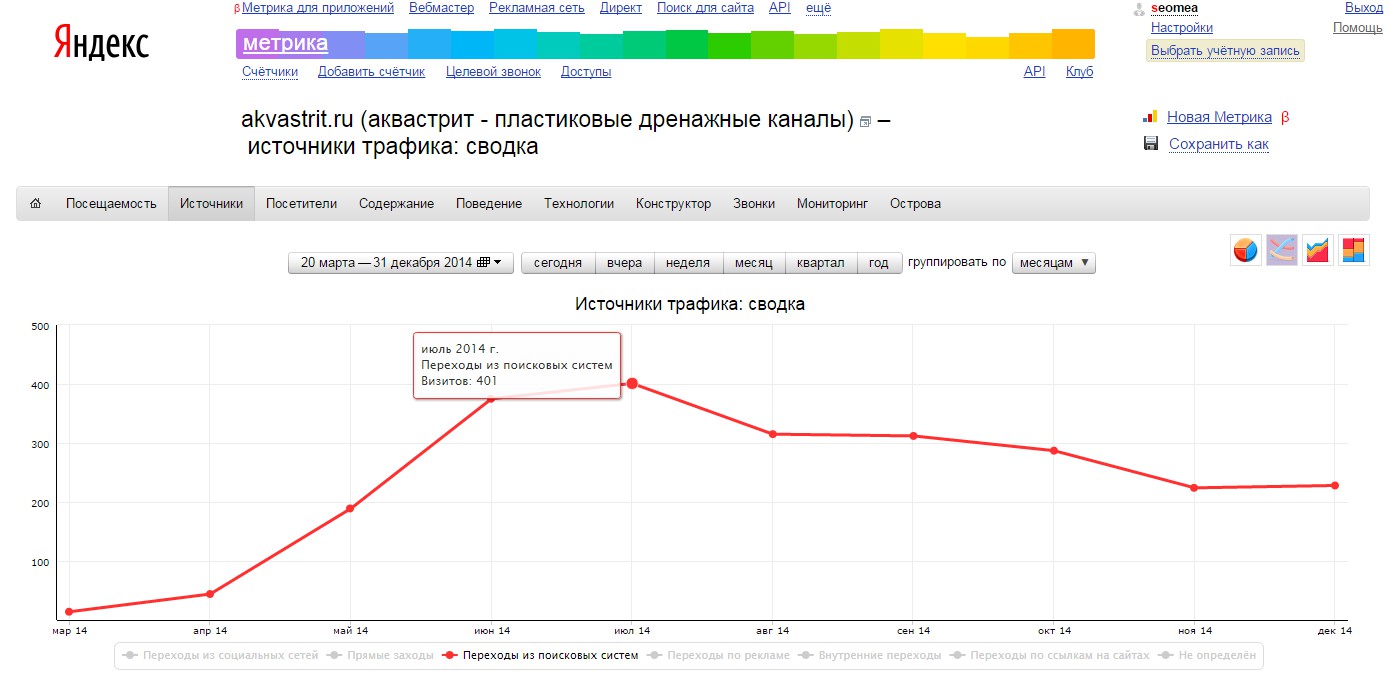Viewport: 1390px width, 683px height.
Task: Click the Яндекс logo
Action: [101, 43]
